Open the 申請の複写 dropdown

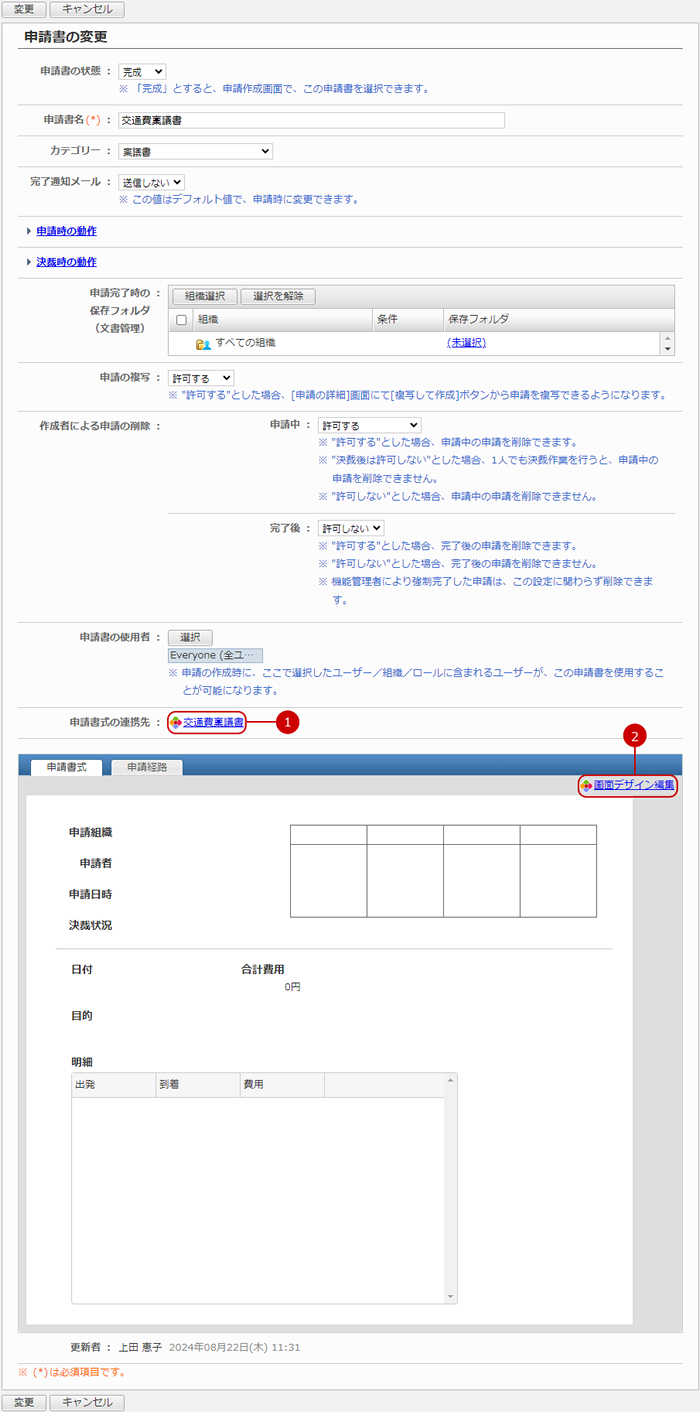pos(201,378)
